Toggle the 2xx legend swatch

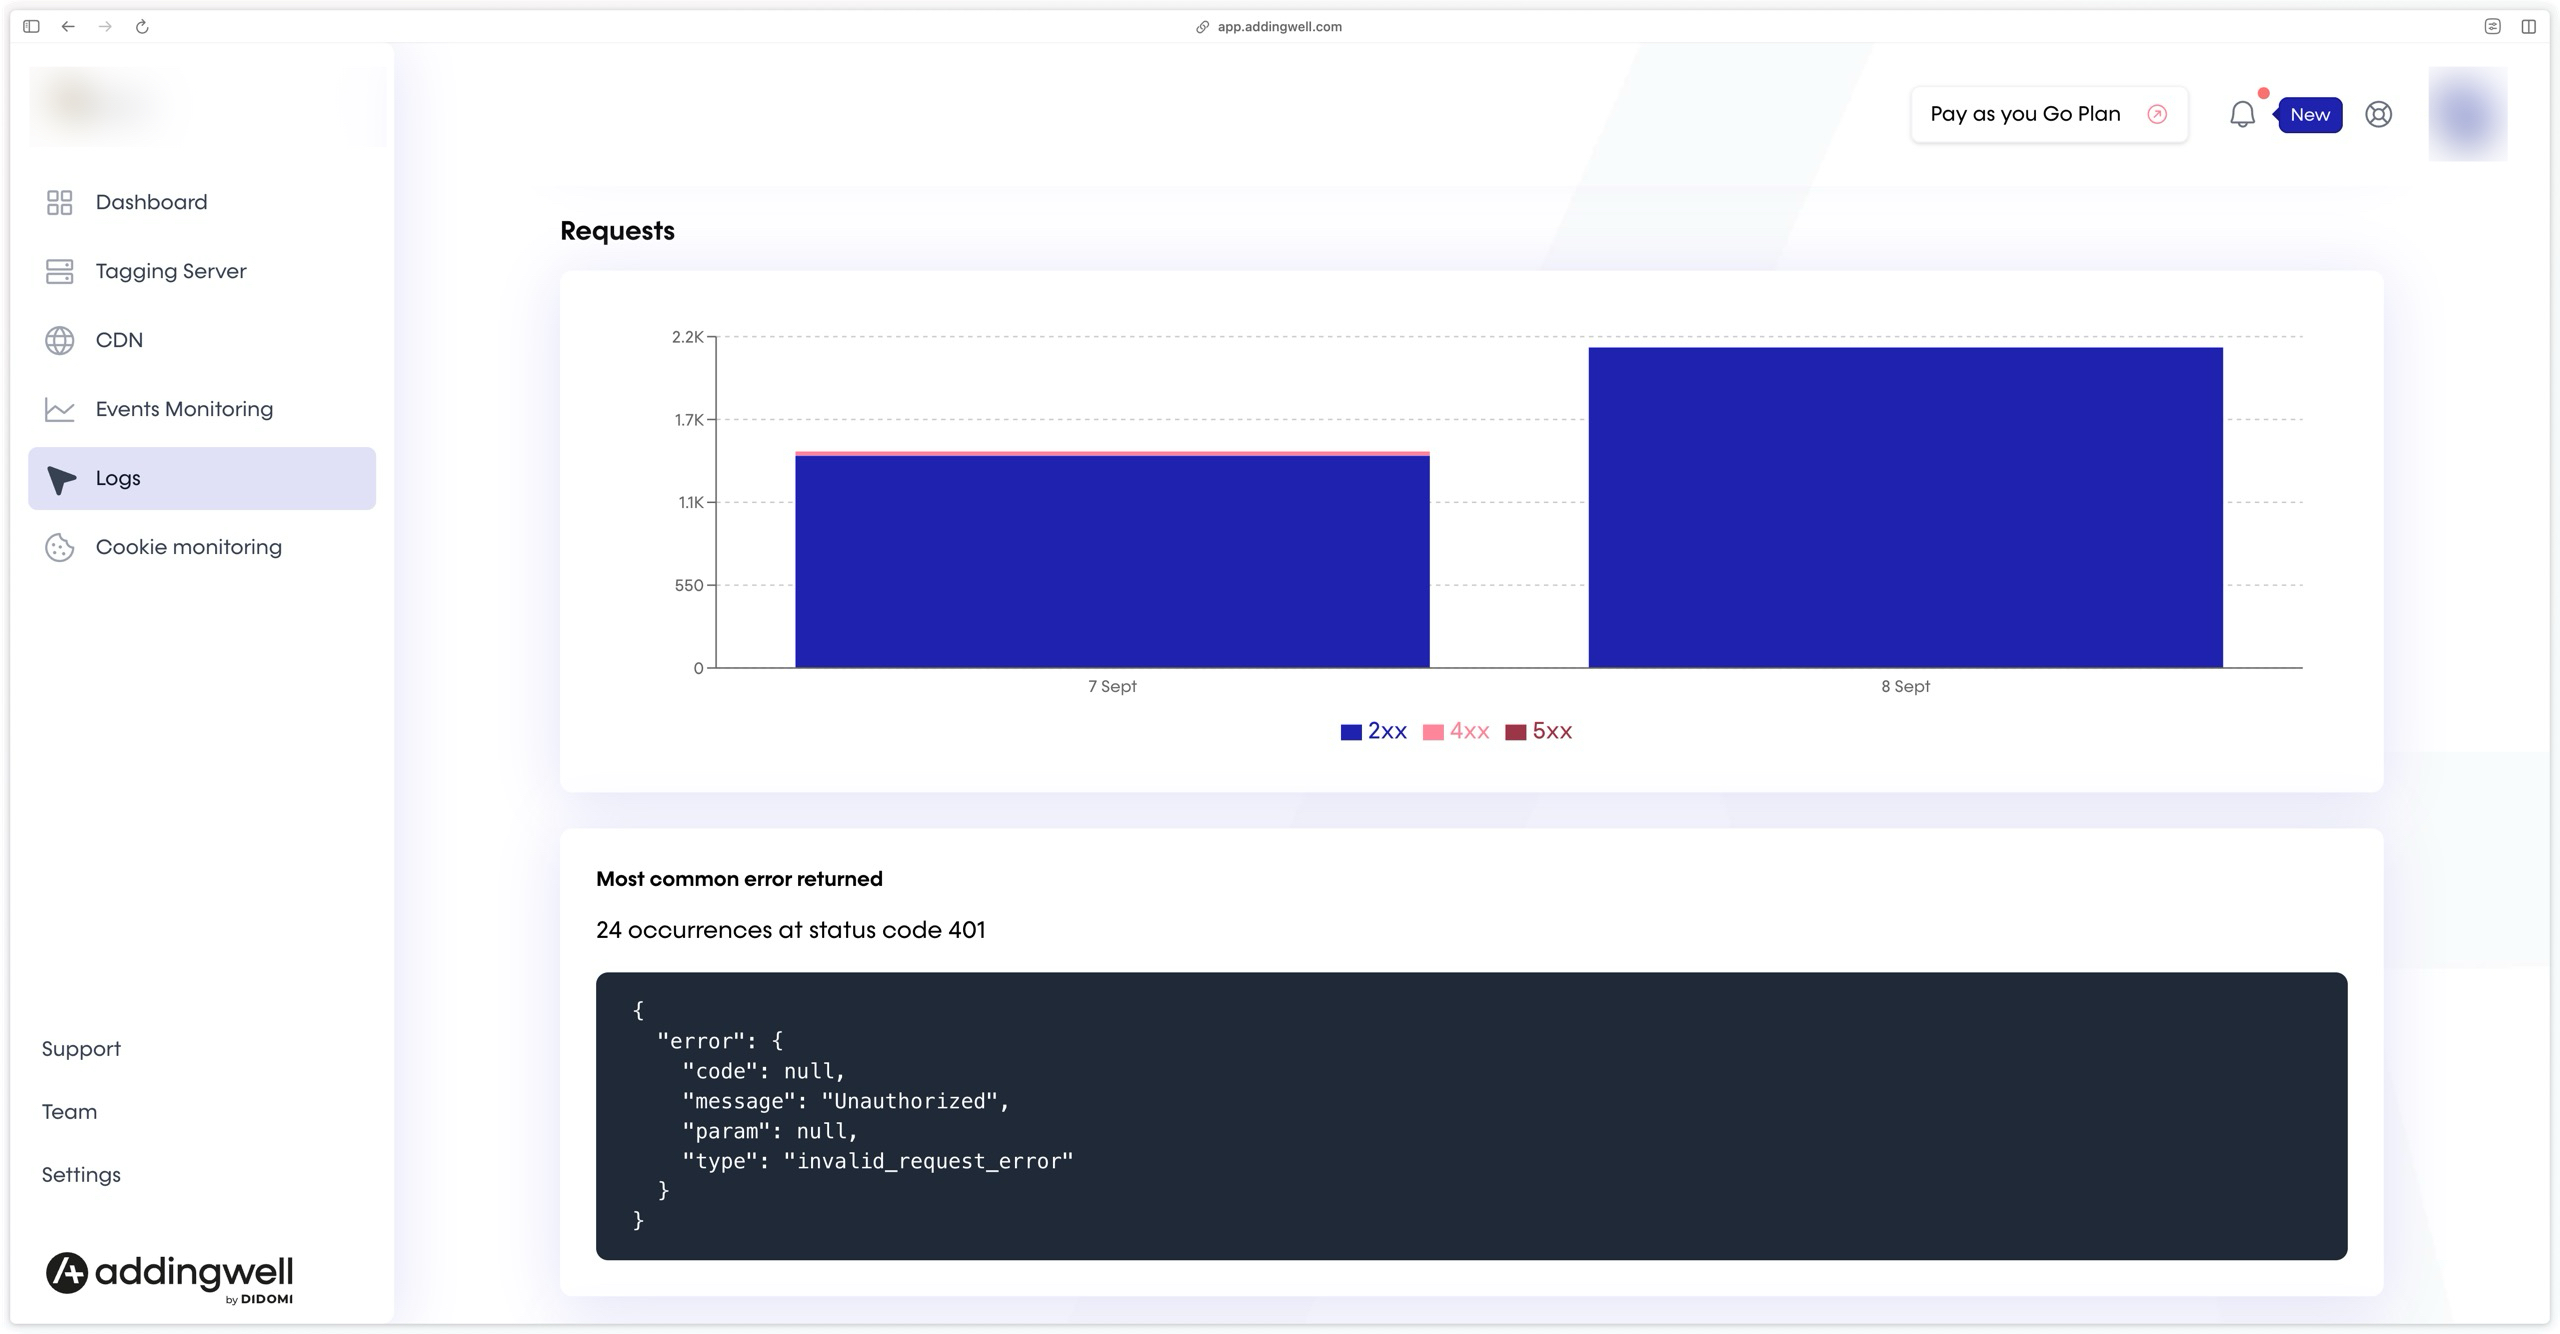point(1351,732)
